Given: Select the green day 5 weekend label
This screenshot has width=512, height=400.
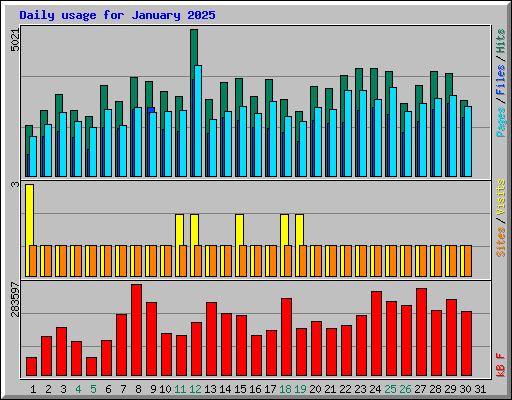Looking at the screenshot, I should 93,389.
